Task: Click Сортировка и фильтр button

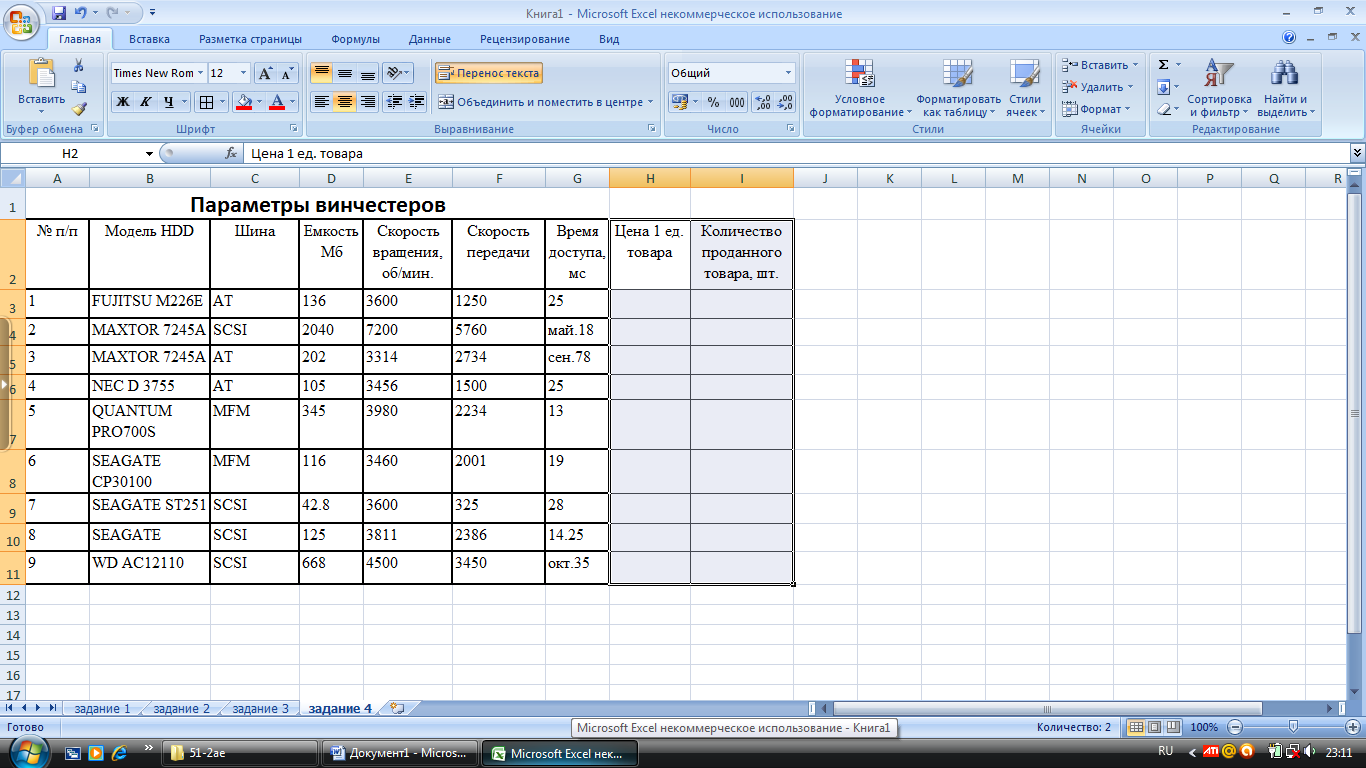Action: click(1219, 88)
